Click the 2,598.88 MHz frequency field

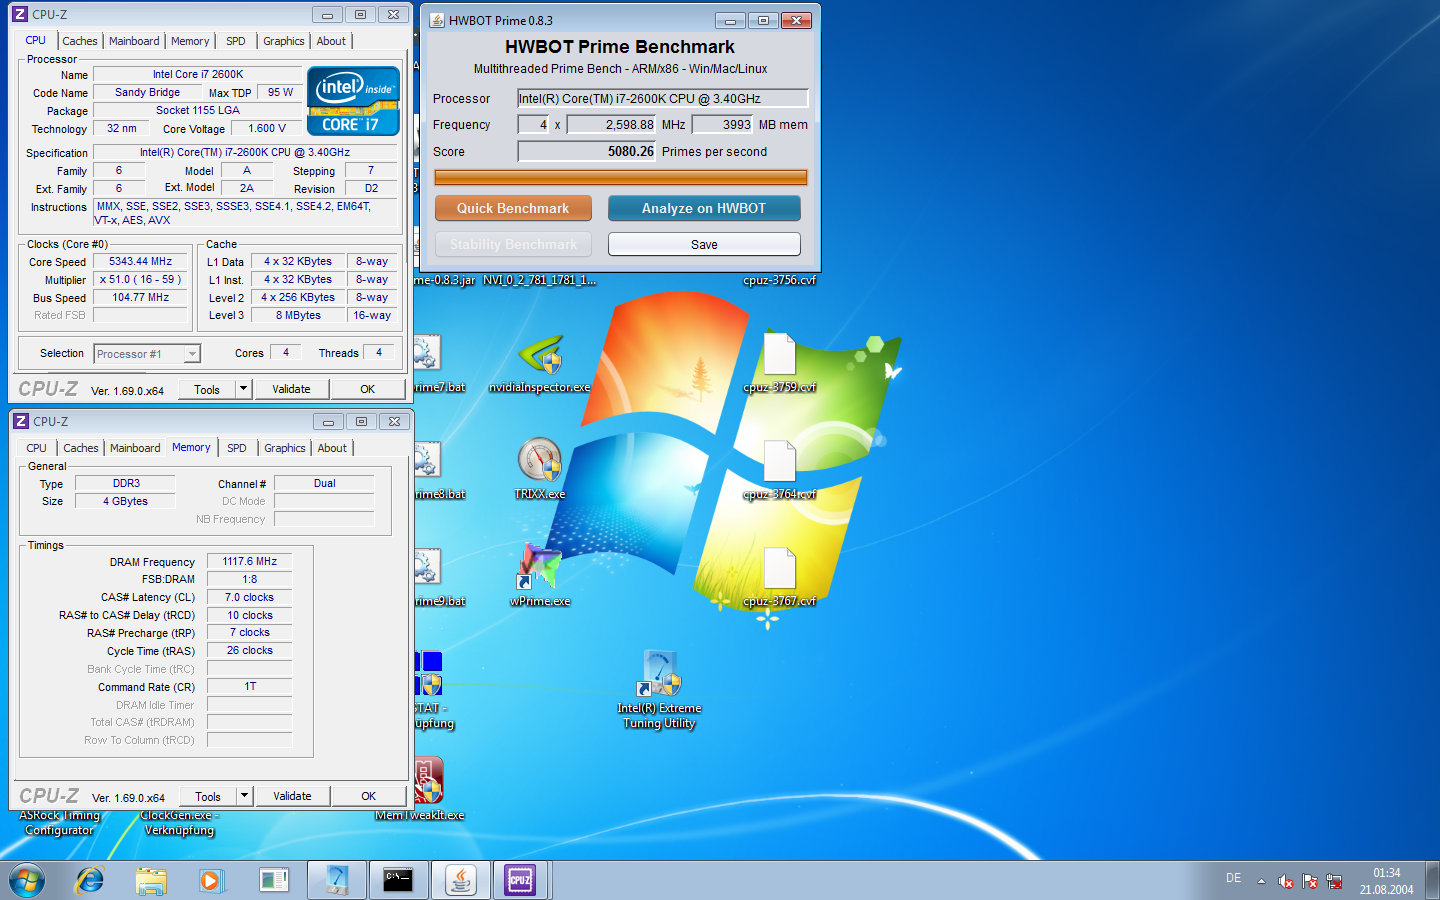611,125
